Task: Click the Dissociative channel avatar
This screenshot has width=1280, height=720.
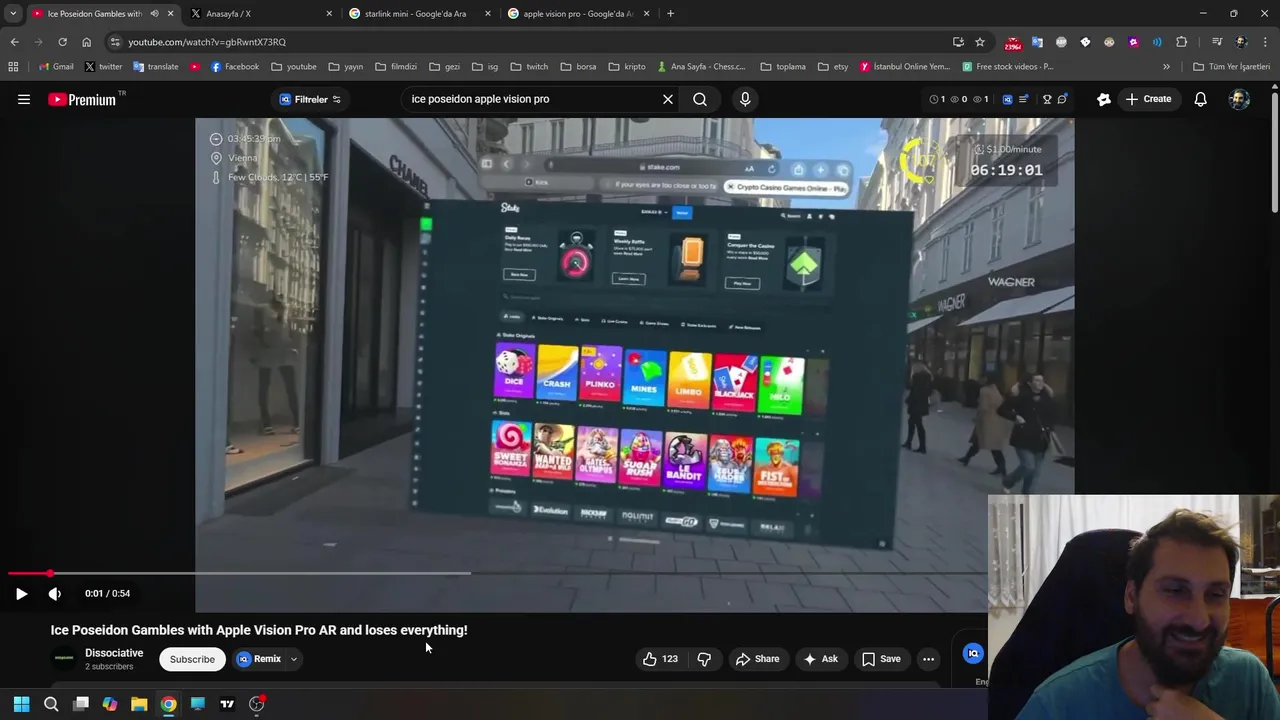Action: (64, 658)
